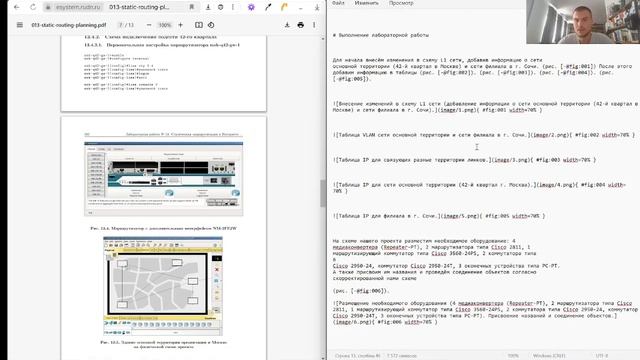Image resolution: width=640 pixels, height=360 pixels.
Task: Rotate the PDF document counterclockwise
Action: point(211,25)
